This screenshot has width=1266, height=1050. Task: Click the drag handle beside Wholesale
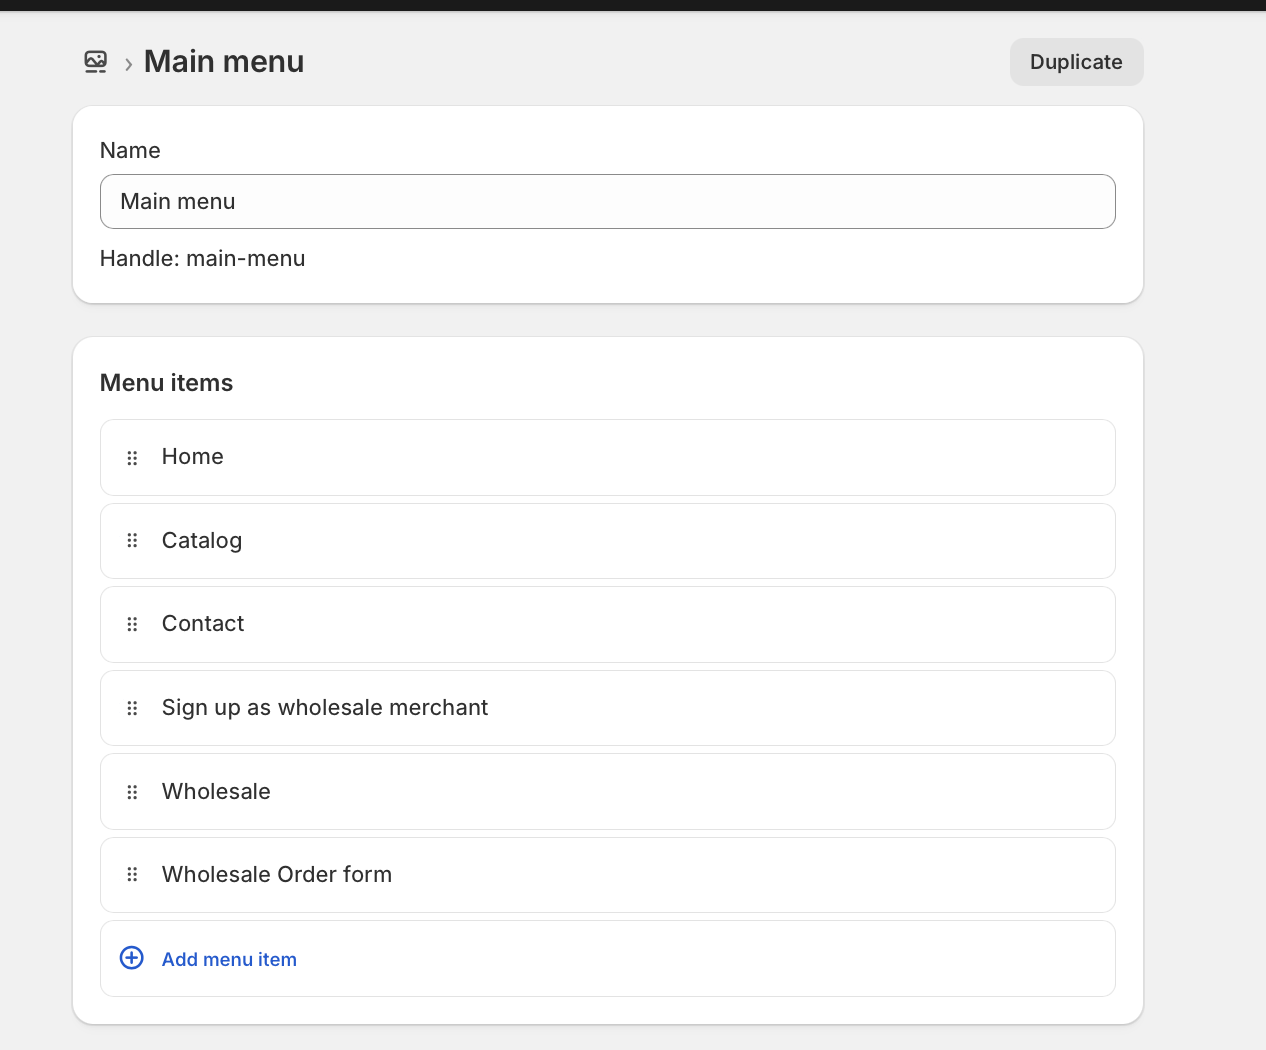coord(132,792)
